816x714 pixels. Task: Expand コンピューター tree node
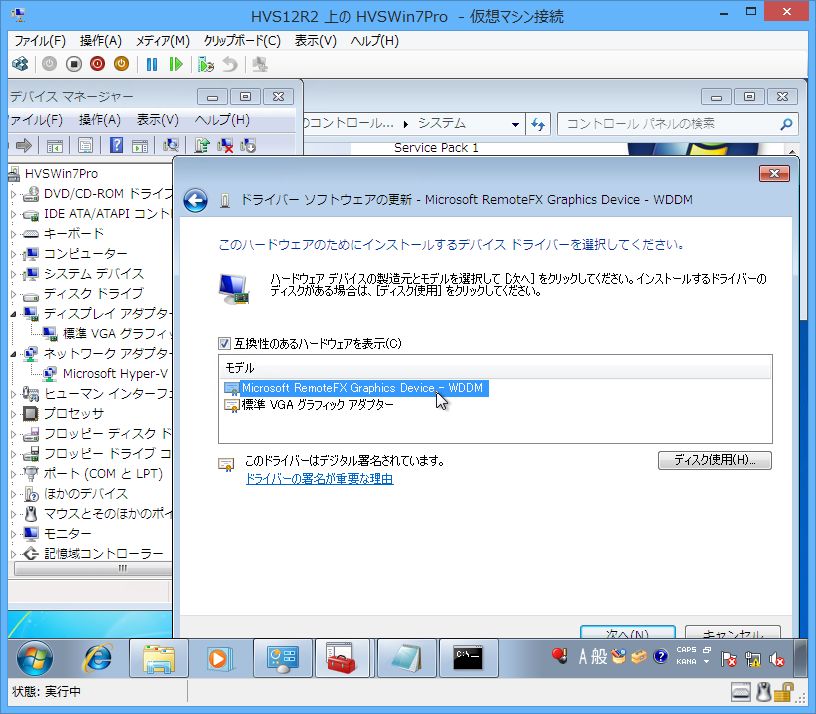click(x=14, y=254)
